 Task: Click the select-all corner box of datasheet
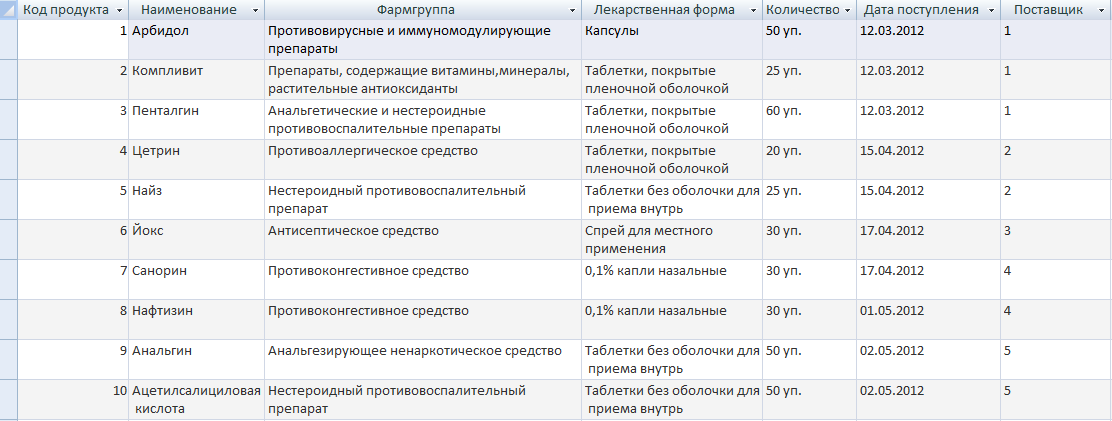coord(9,10)
